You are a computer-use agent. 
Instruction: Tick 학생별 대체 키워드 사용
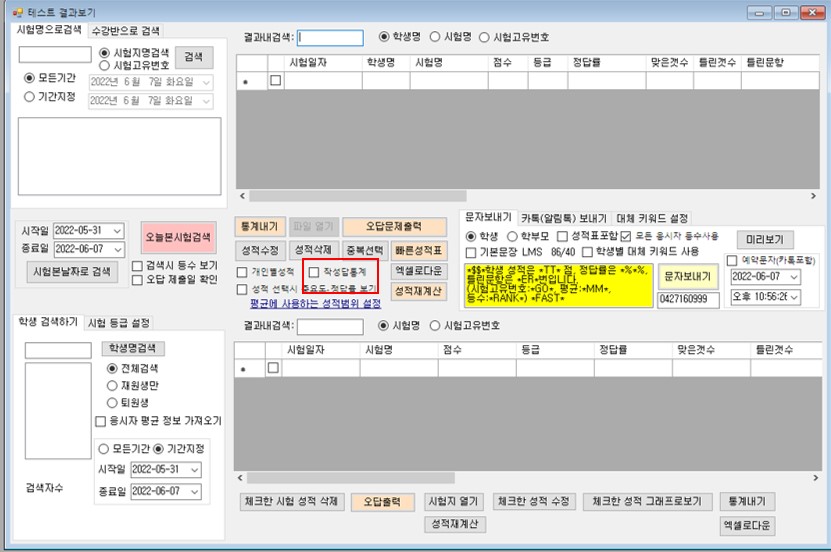587,252
